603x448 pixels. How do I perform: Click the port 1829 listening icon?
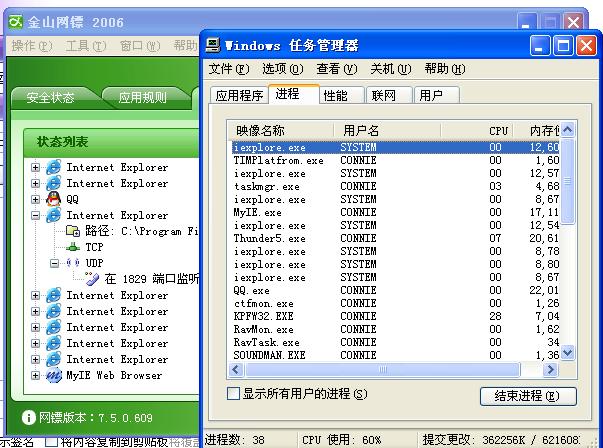92,279
